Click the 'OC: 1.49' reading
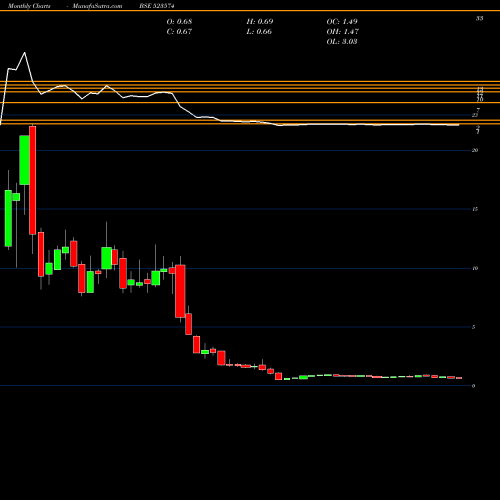 coord(342,22)
